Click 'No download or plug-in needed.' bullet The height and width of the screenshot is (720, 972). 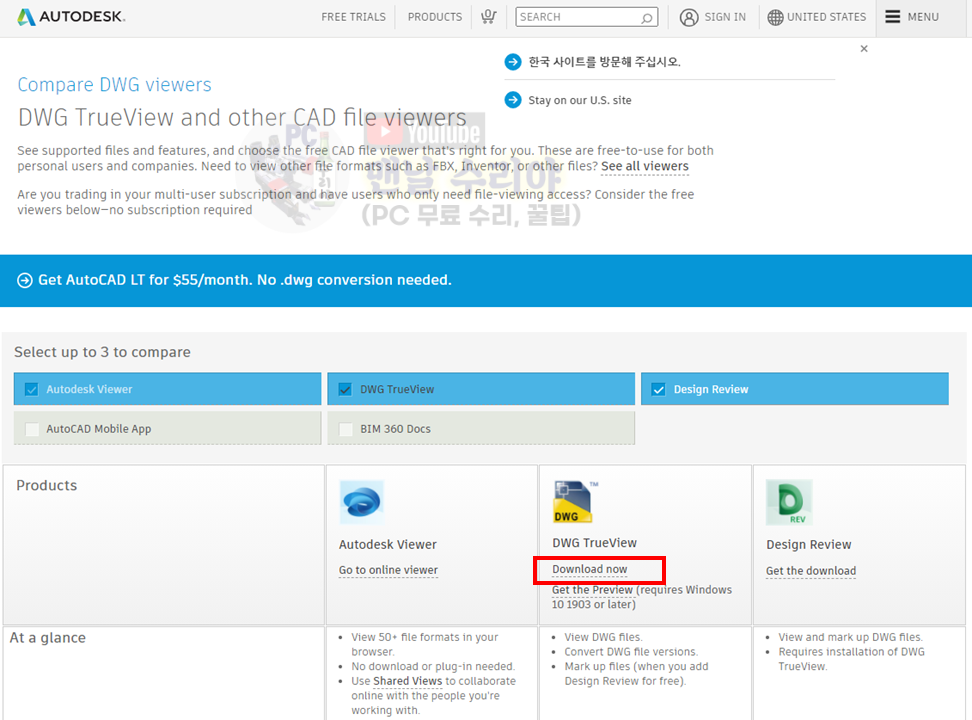point(433,666)
